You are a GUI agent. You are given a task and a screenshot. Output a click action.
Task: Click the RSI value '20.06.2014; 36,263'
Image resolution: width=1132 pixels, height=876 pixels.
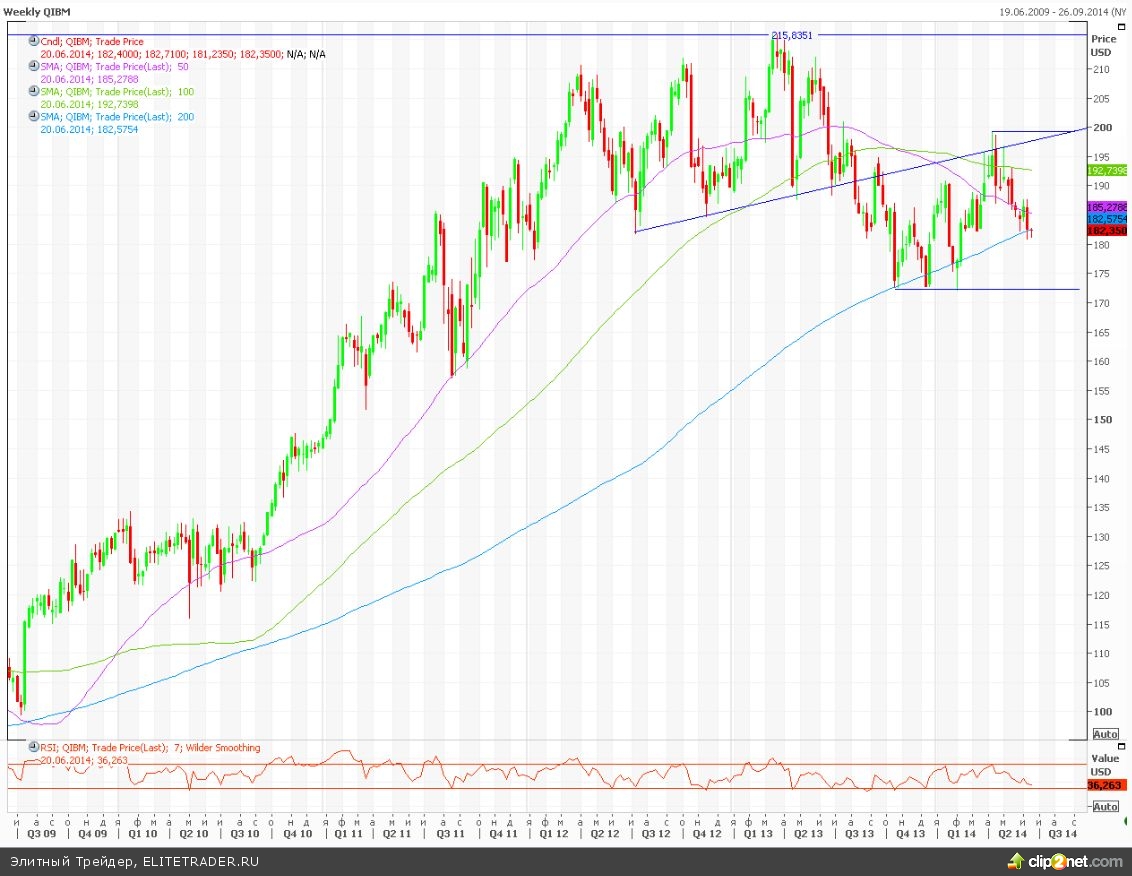(x=84, y=760)
